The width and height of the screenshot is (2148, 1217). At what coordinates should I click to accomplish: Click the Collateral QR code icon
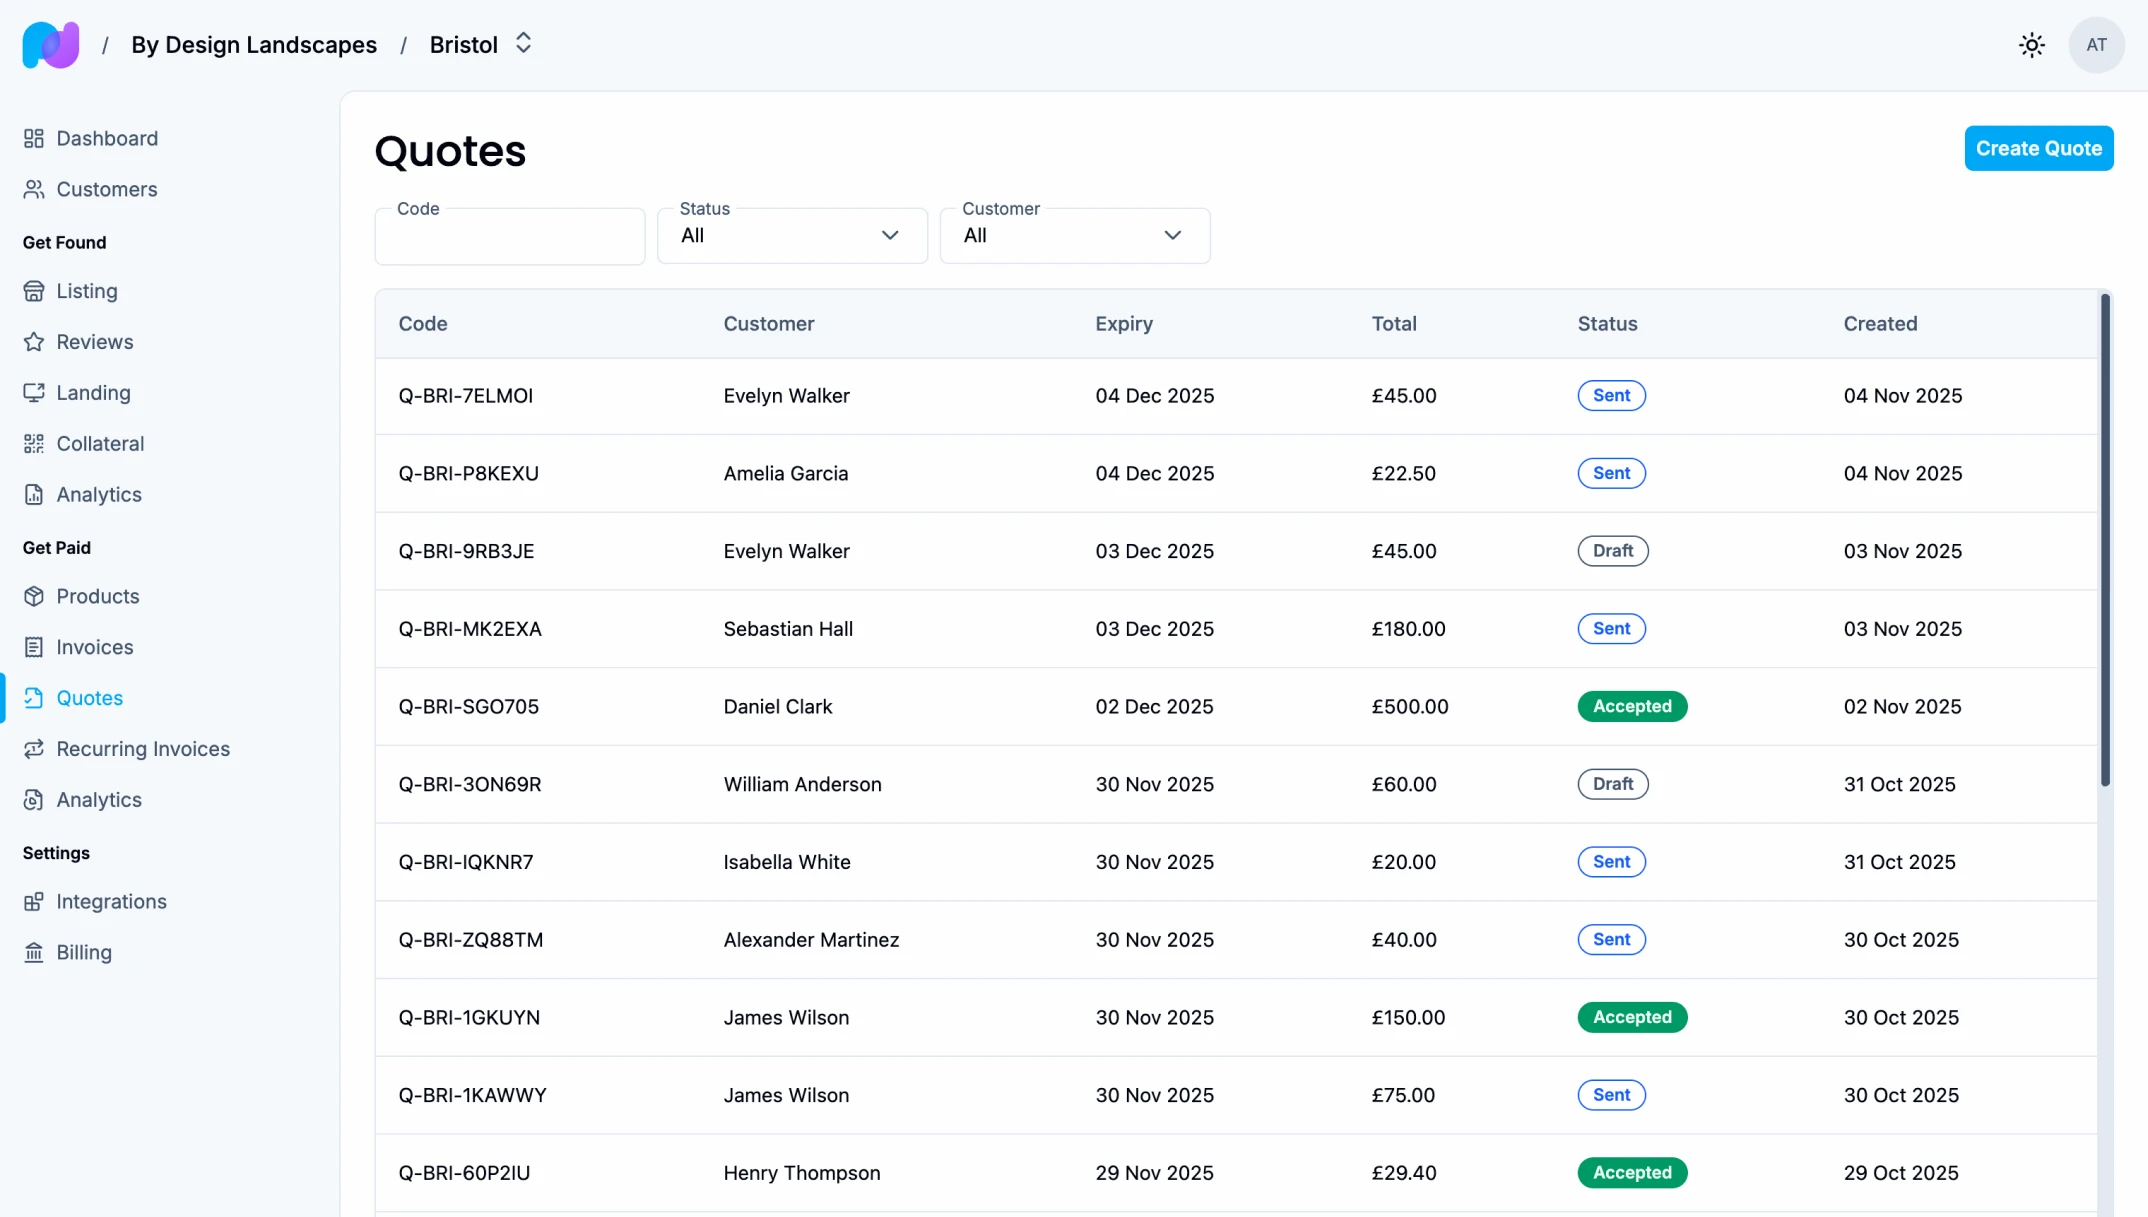coord(34,444)
